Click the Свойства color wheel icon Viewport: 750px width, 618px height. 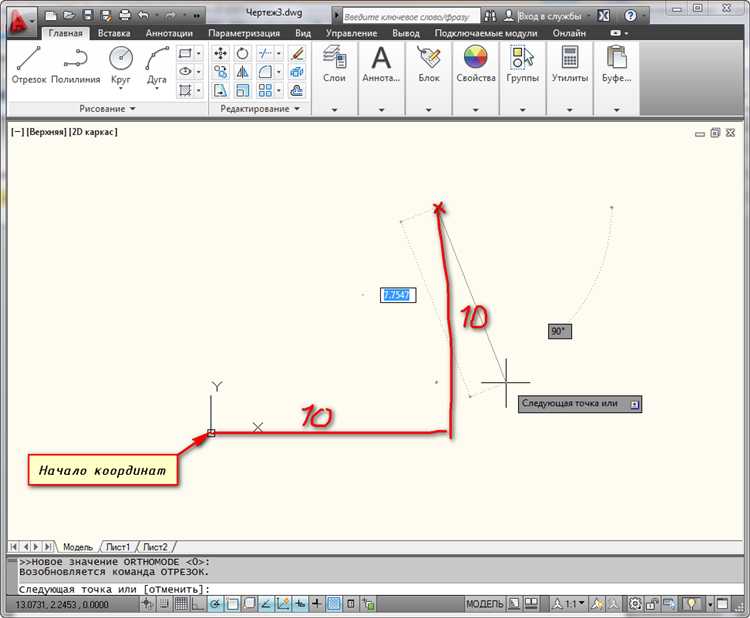point(475,57)
